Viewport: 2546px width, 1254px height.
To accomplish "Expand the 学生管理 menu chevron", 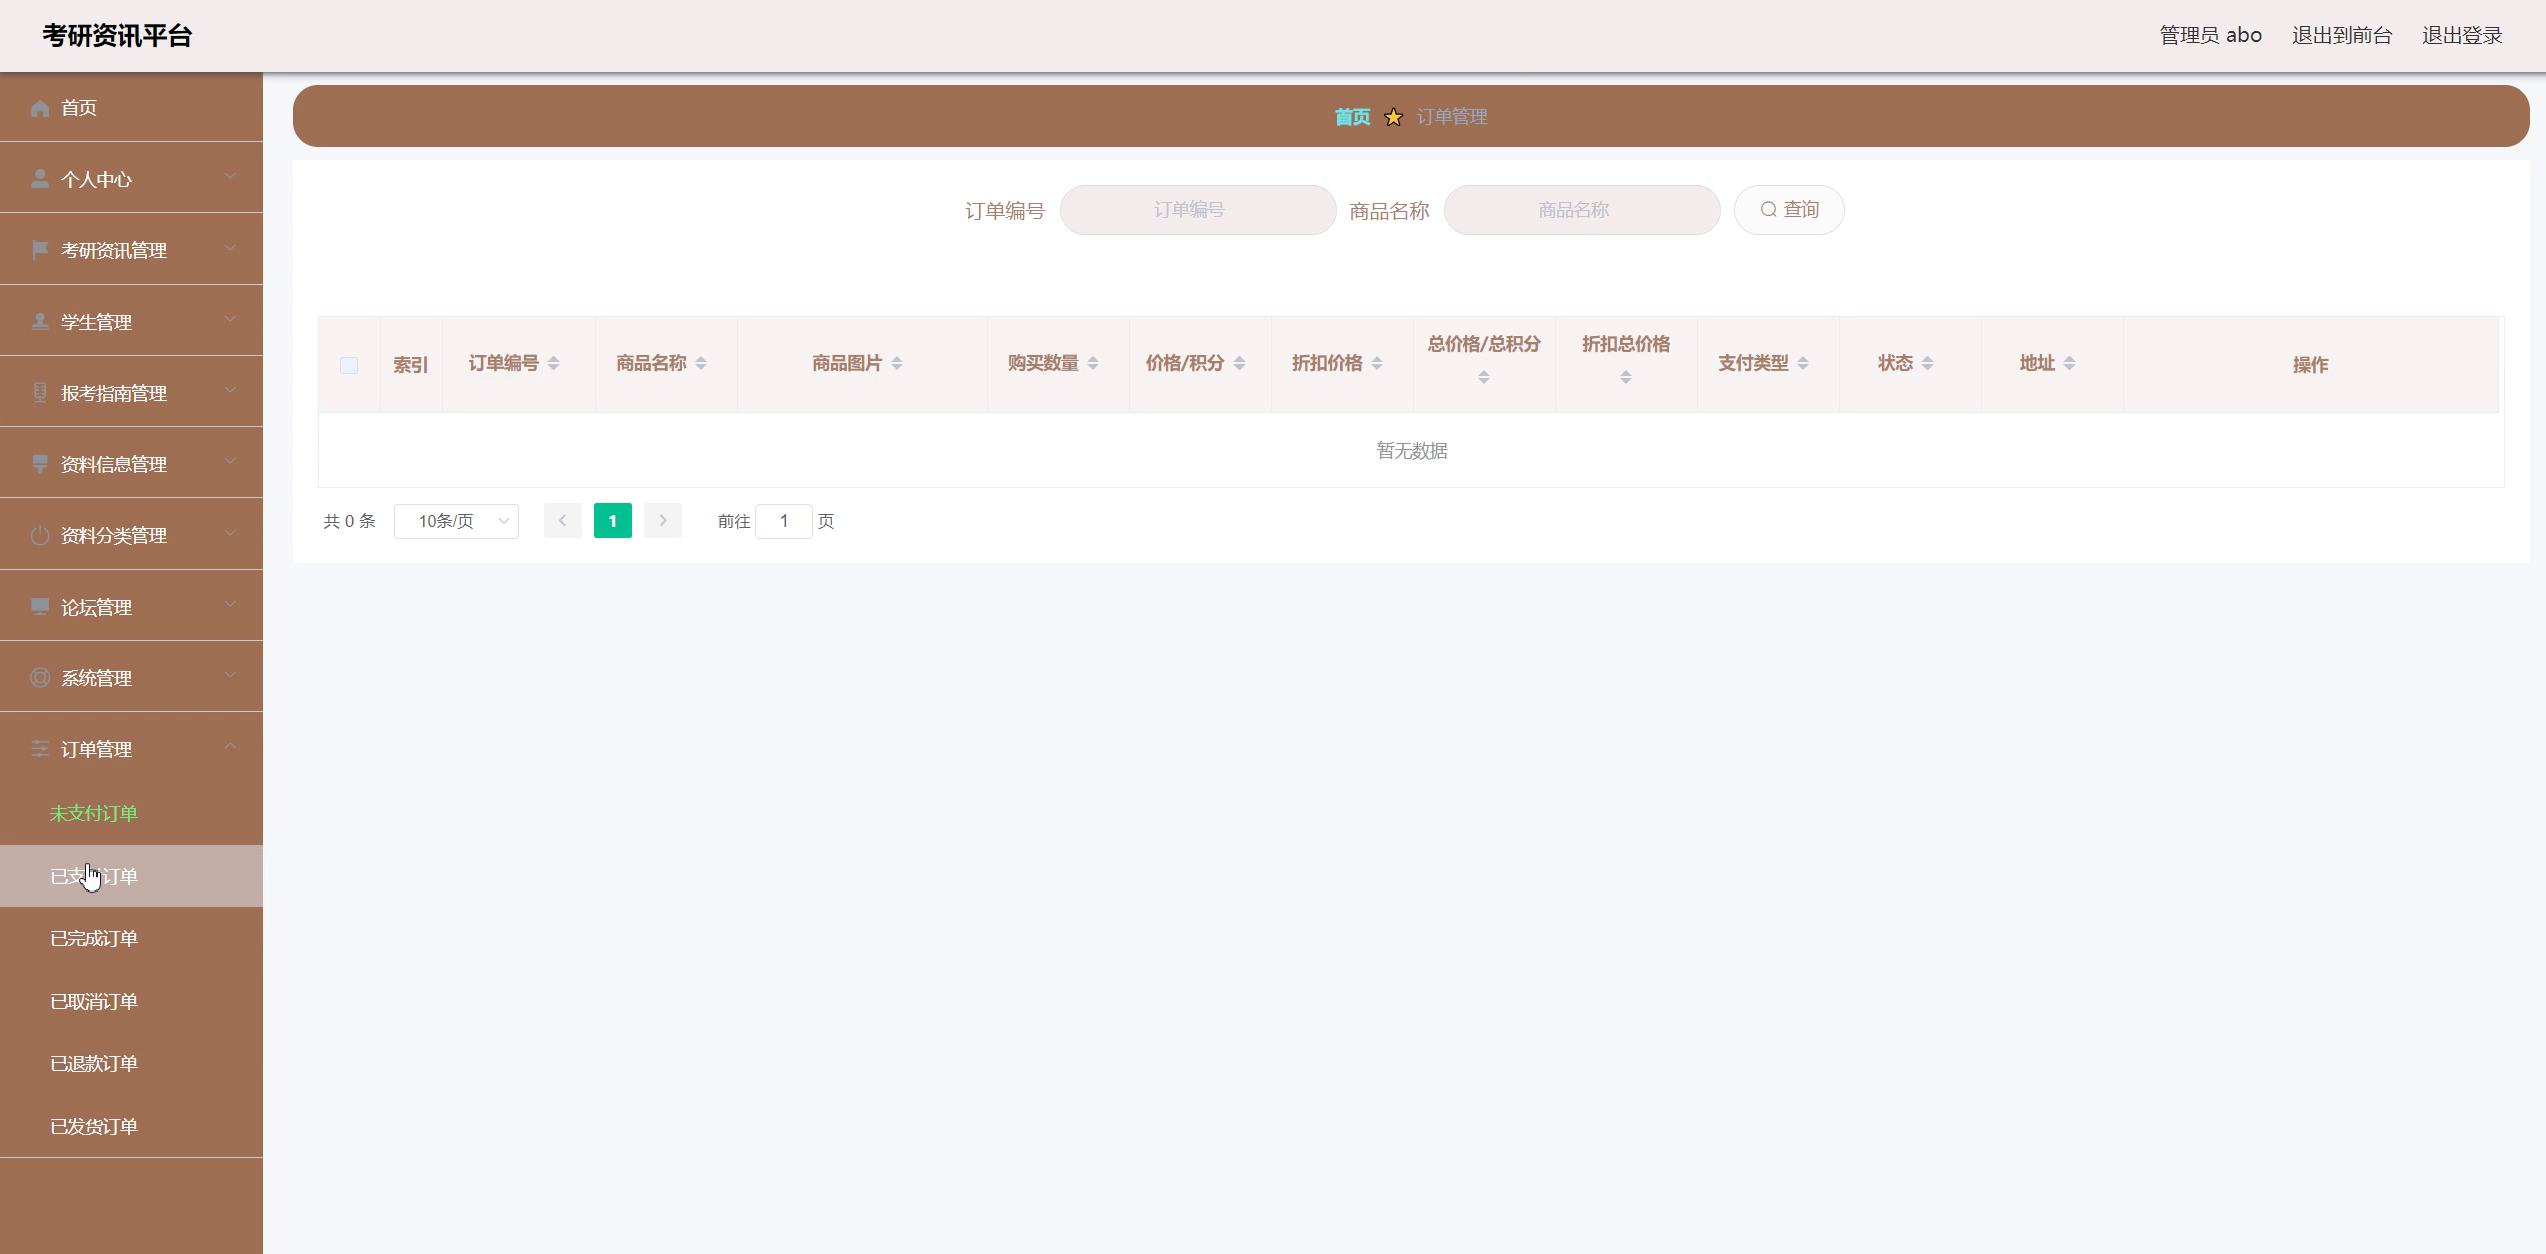I will 231,320.
